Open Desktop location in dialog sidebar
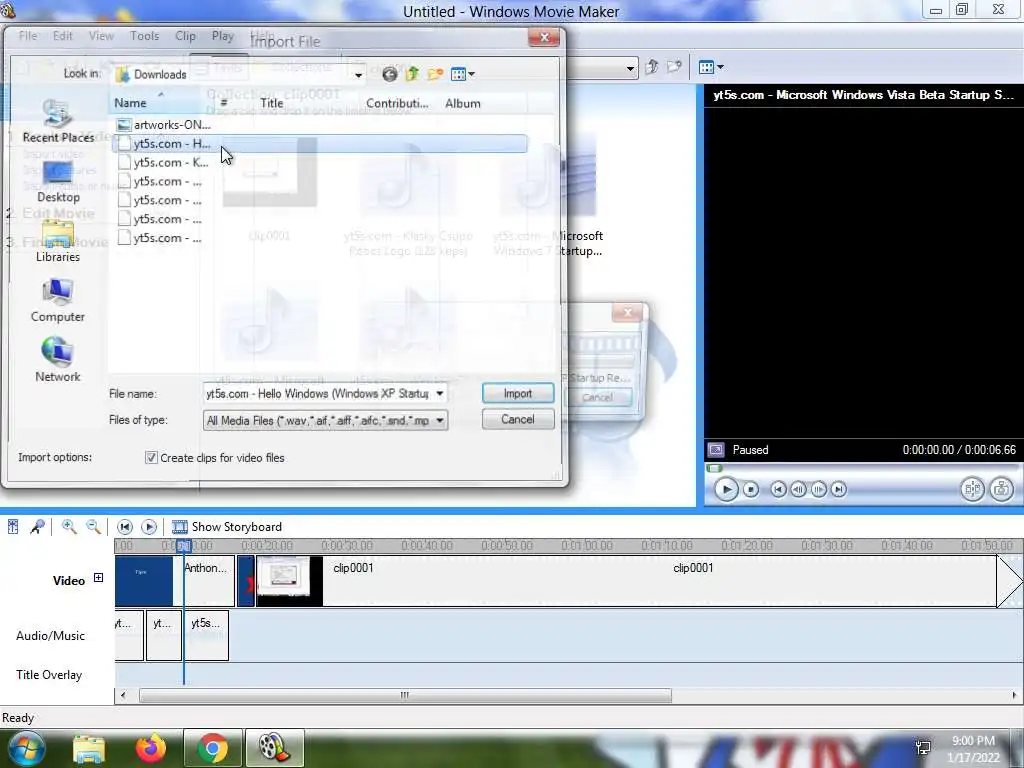This screenshot has width=1024, height=768. pos(58,183)
